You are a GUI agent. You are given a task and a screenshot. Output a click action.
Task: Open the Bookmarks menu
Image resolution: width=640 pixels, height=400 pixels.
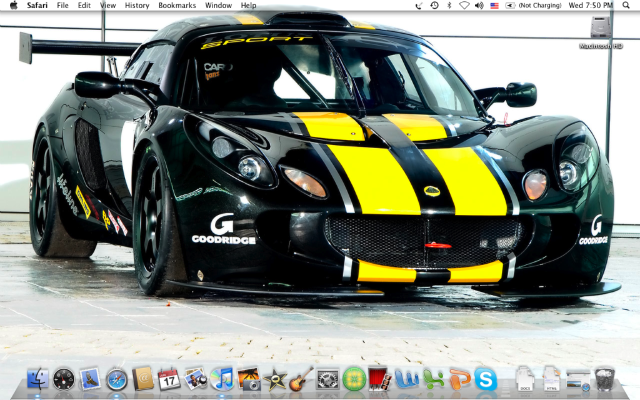click(x=177, y=5)
